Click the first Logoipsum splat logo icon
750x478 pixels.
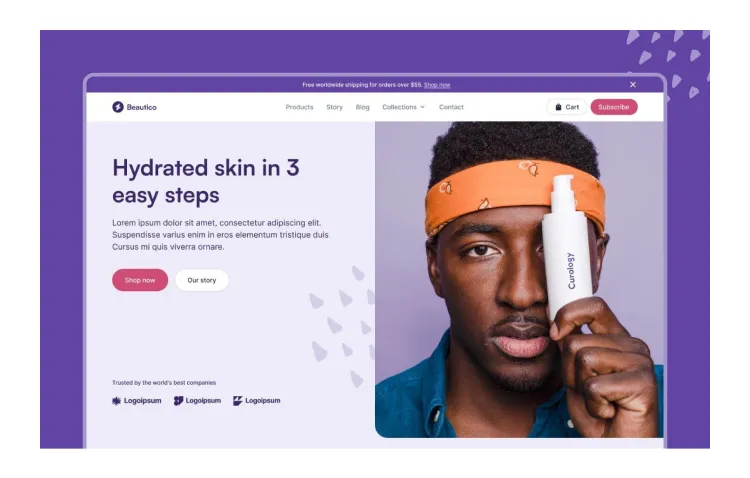[116, 401]
